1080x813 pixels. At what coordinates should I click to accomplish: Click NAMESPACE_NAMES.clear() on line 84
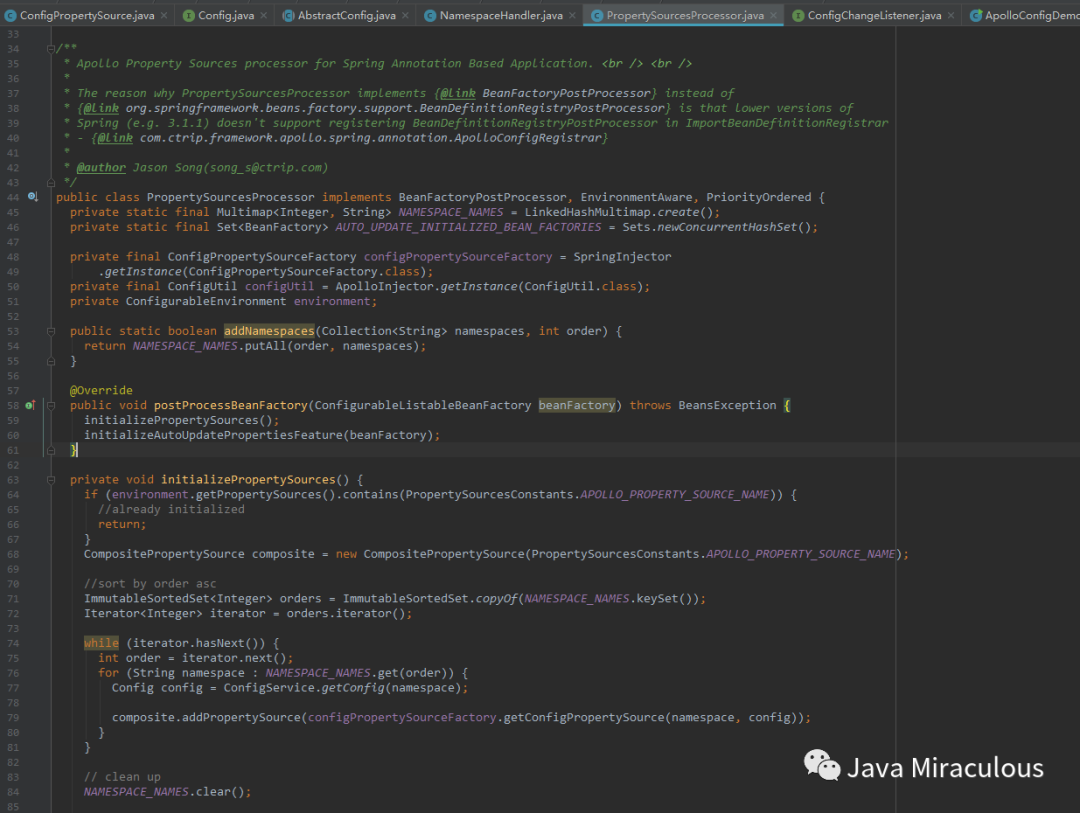coord(167,792)
